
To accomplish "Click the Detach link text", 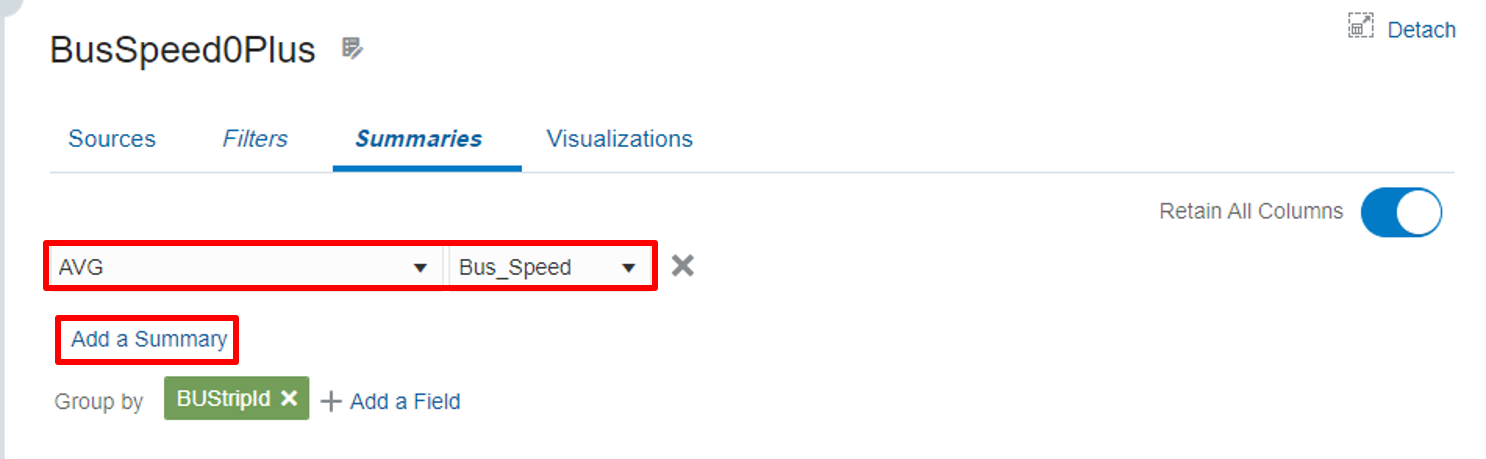I will tap(1421, 30).
